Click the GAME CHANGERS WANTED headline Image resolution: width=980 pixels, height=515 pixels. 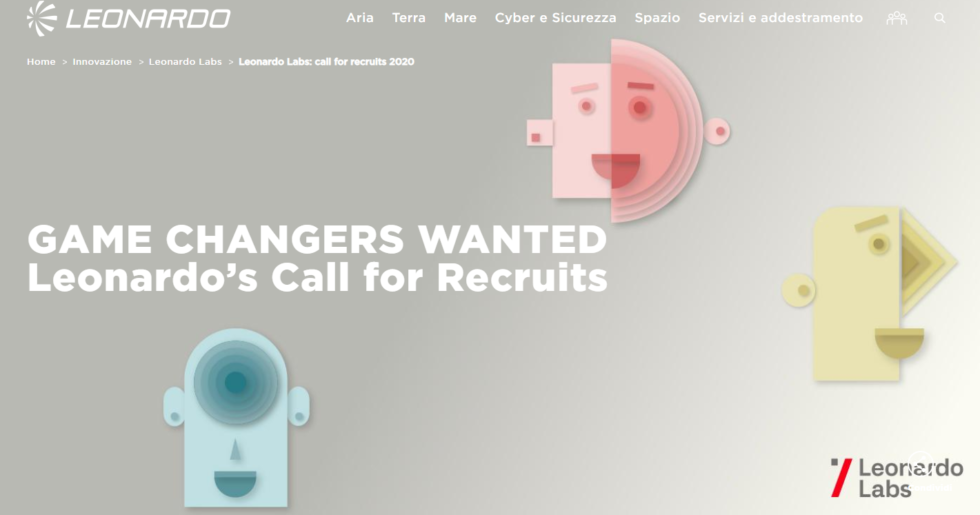tap(317, 239)
